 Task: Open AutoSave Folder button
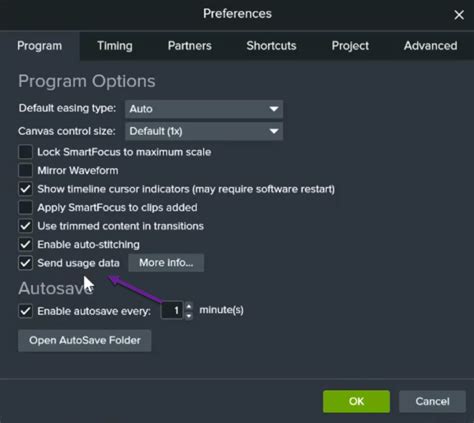point(85,340)
